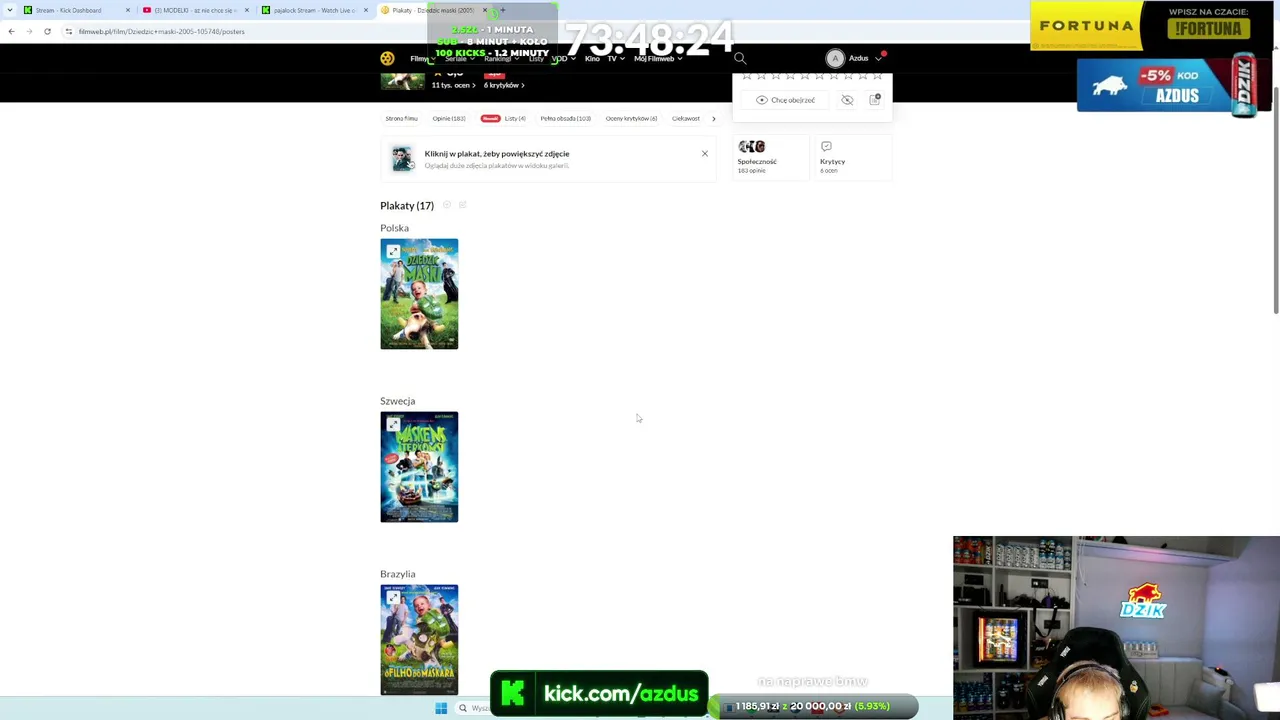Open a new browser tab

(x=502, y=10)
